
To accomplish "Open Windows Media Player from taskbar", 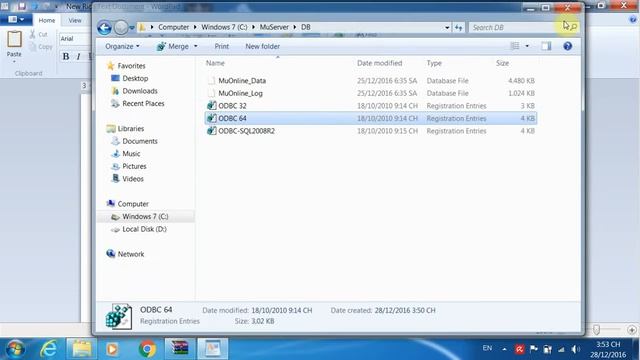I will (113, 349).
